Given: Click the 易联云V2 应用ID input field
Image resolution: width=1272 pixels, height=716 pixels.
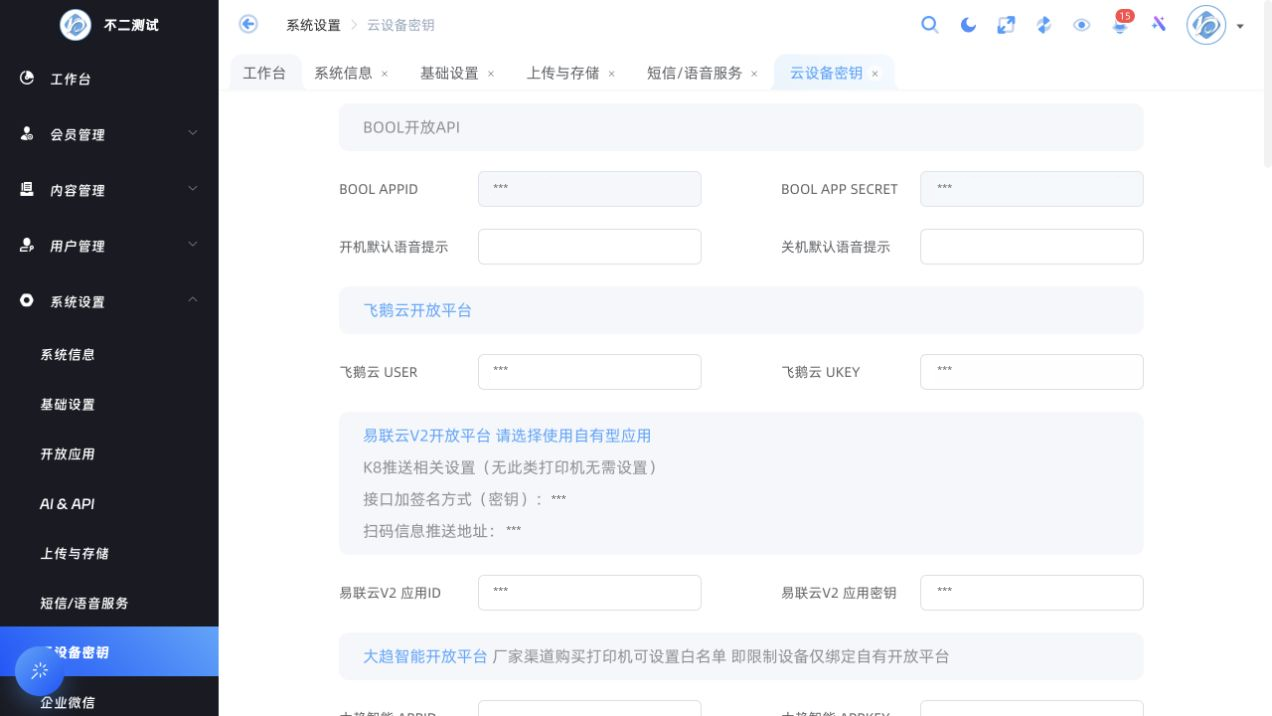Looking at the screenshot, I should (590, 593).
